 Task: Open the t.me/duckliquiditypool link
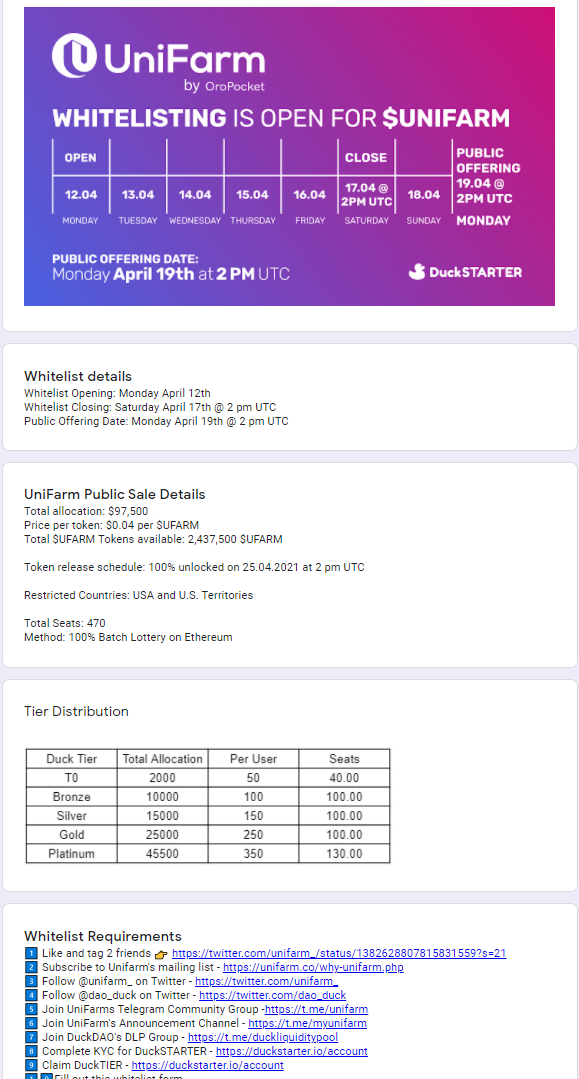(x=263, y=1037)
